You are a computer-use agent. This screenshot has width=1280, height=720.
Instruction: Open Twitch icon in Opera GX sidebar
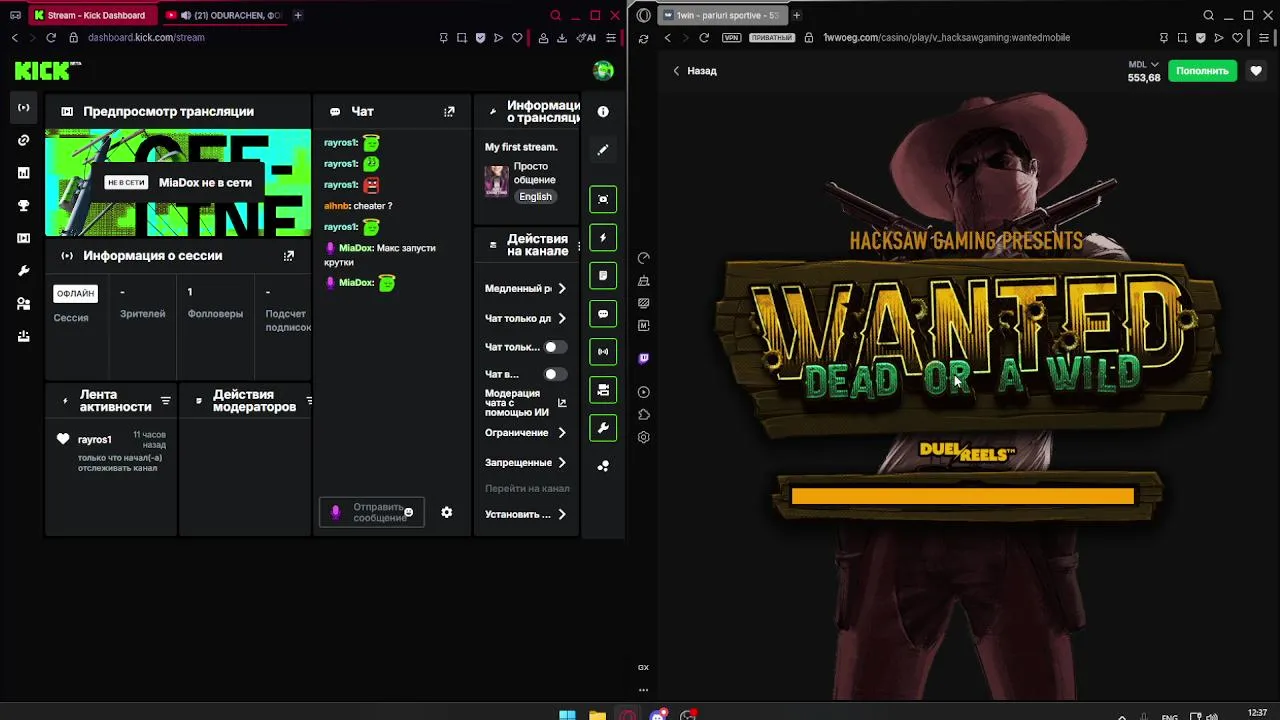(x=643, y=358)
